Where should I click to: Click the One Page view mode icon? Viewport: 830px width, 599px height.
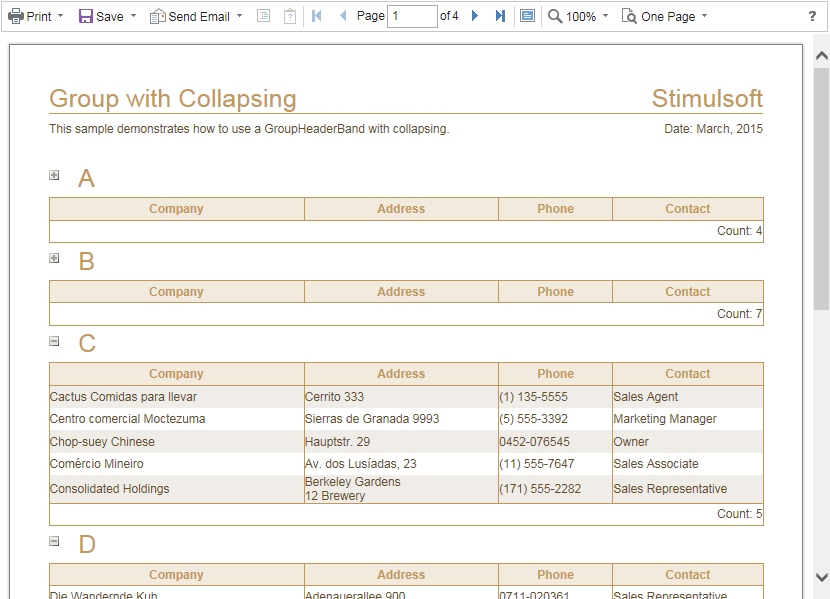[629, 16]
